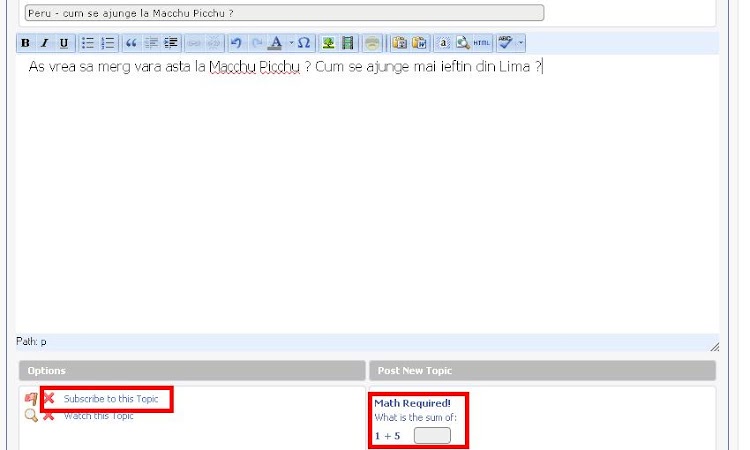Viewport: 750px width, 450px height.
Task: Undo the last edit
Action: [236, 43]
